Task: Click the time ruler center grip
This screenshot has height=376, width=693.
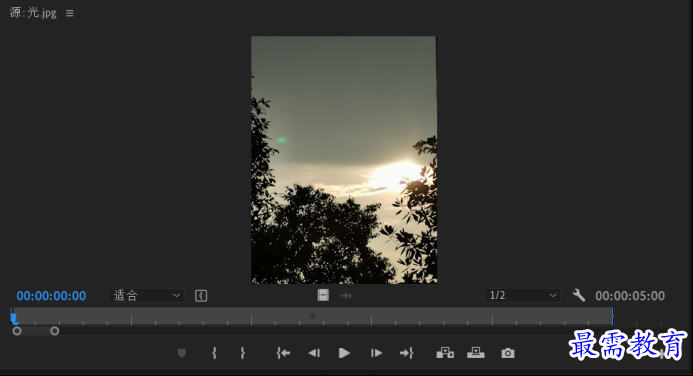Action: (x=312, y=316)
